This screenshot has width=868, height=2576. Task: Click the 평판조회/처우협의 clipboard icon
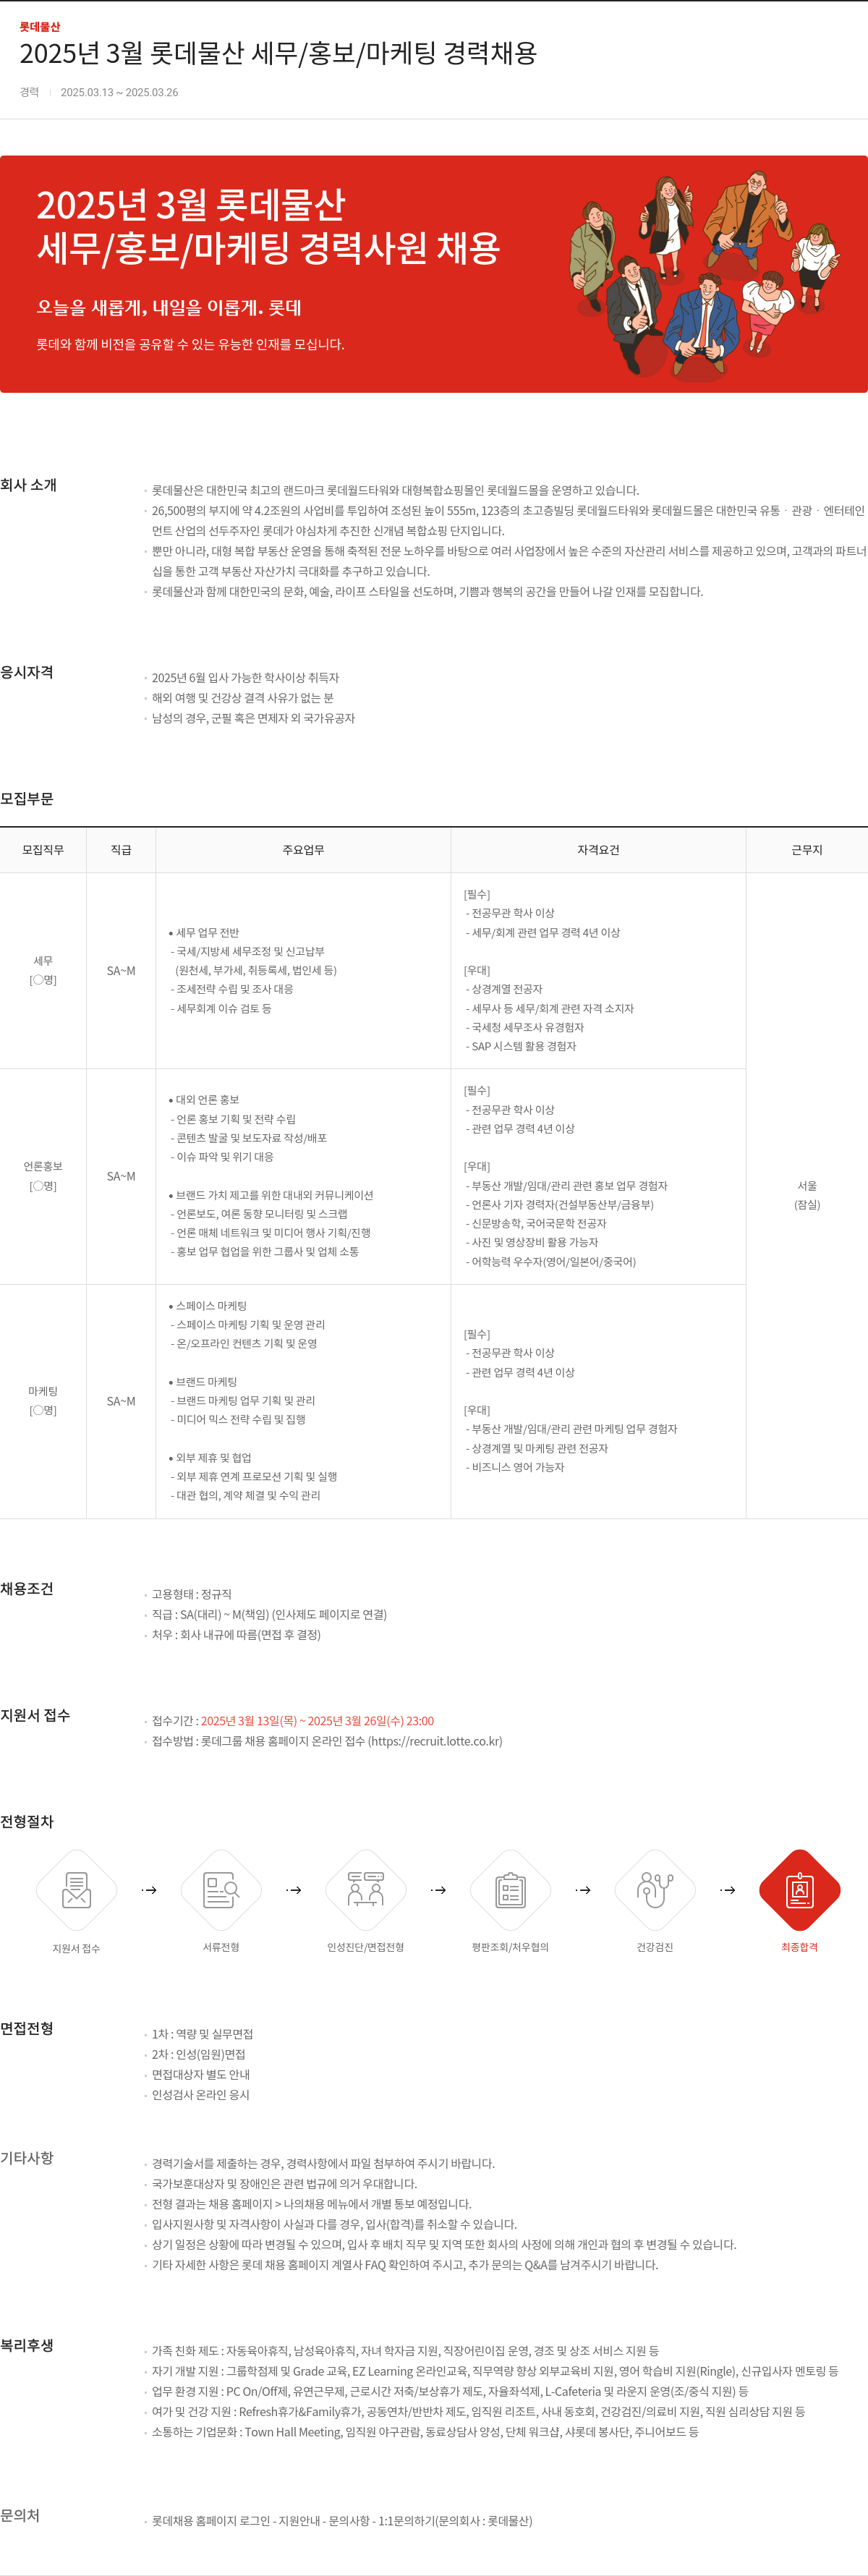(510, 1890)
